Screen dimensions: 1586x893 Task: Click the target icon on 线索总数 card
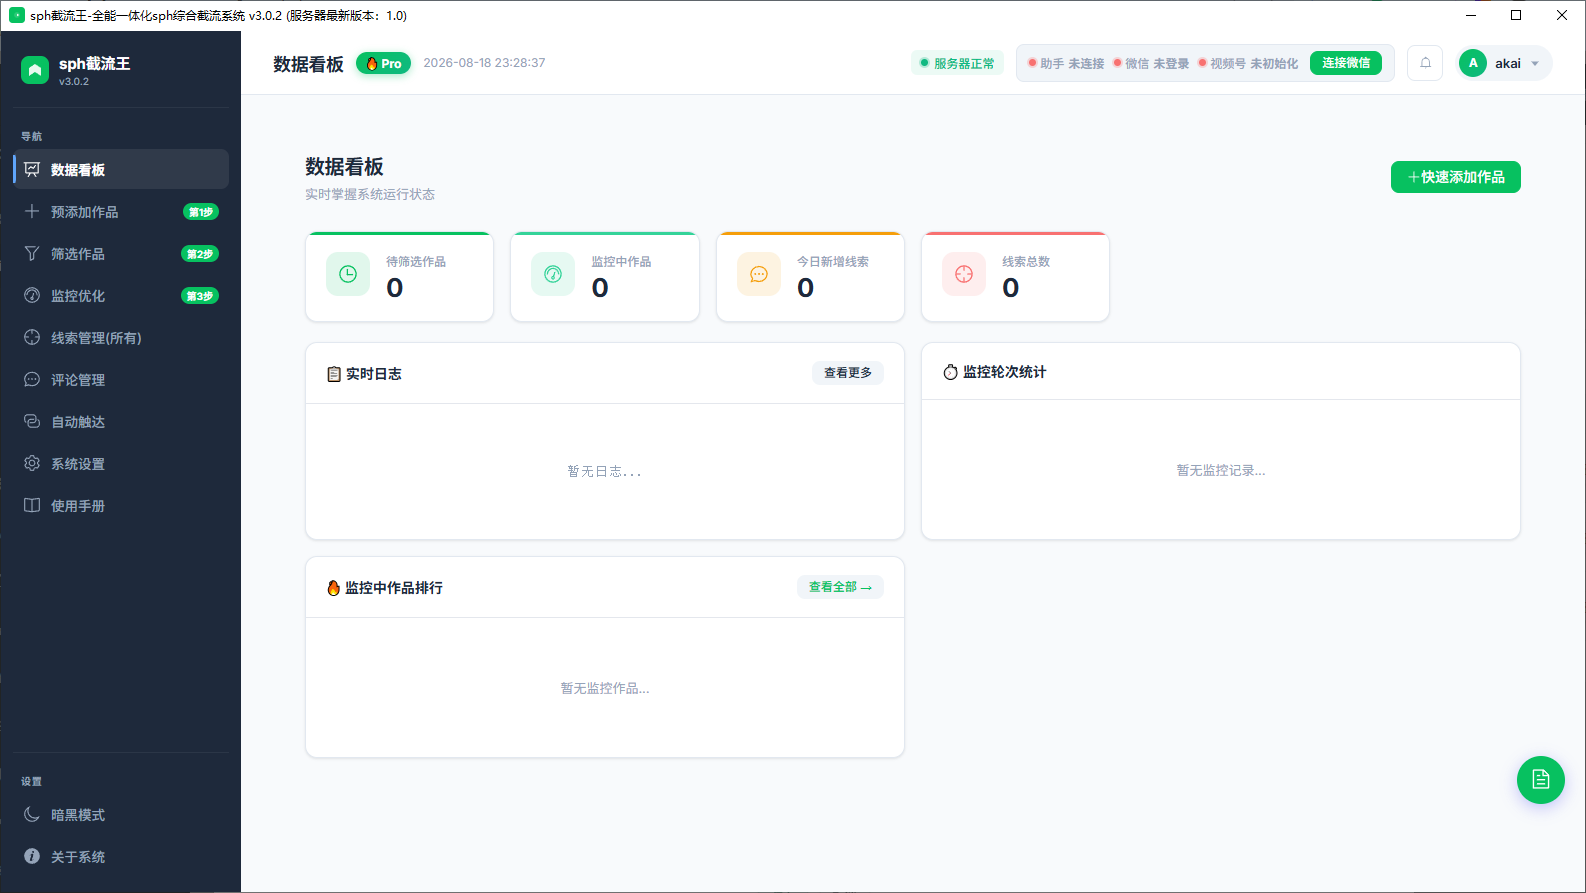point(964,274)
